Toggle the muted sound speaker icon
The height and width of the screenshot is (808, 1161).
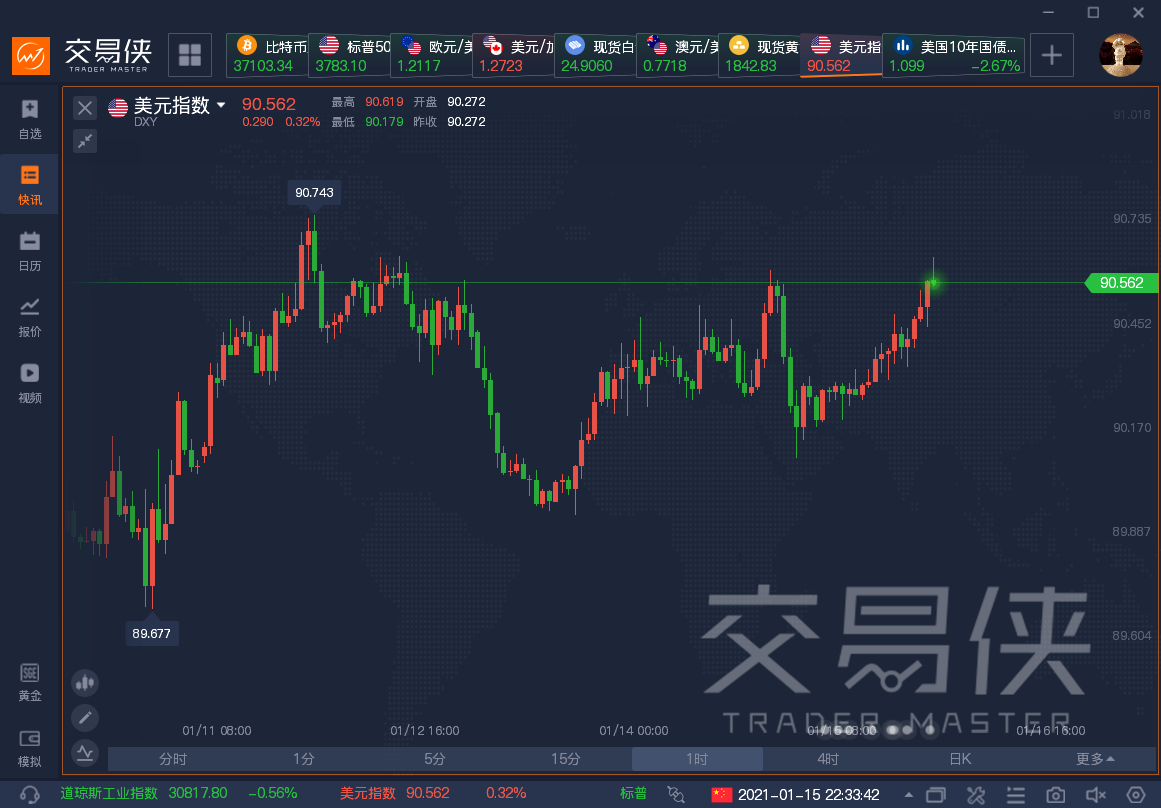pyautogui.click(x=1096, y=795)
